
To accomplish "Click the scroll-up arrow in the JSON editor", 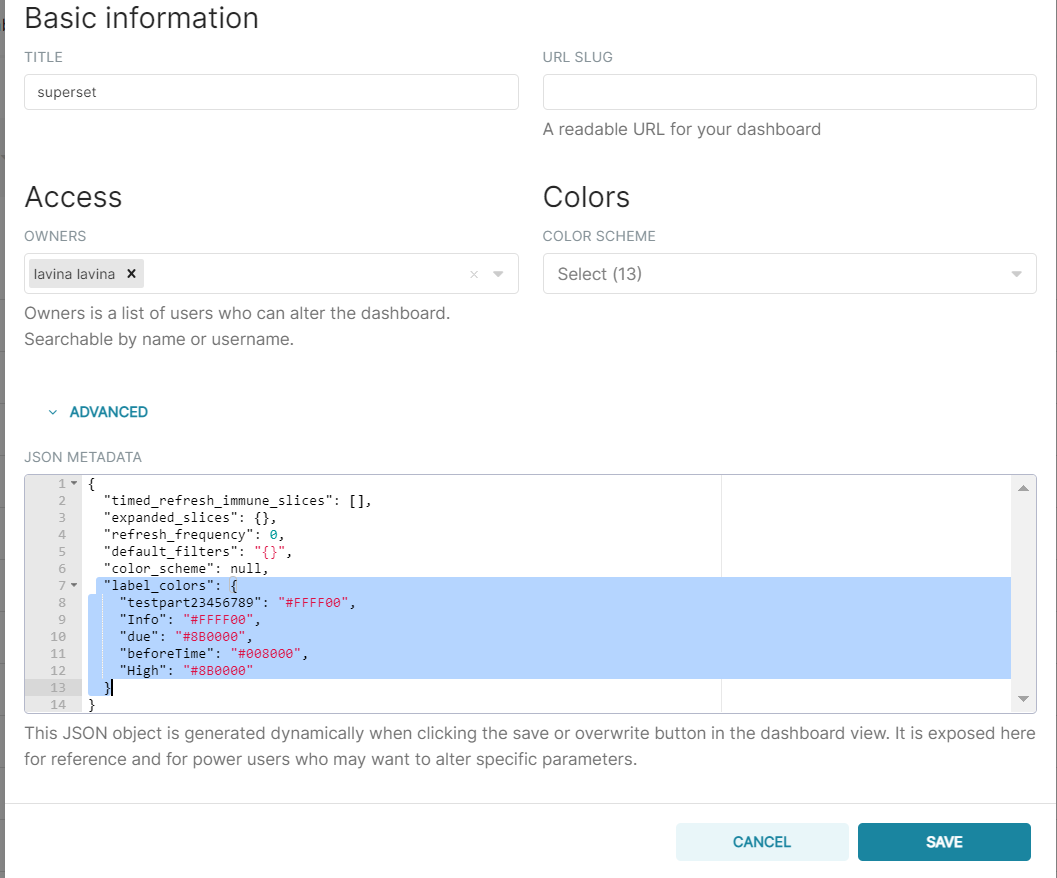I will tap(1022, 487).
